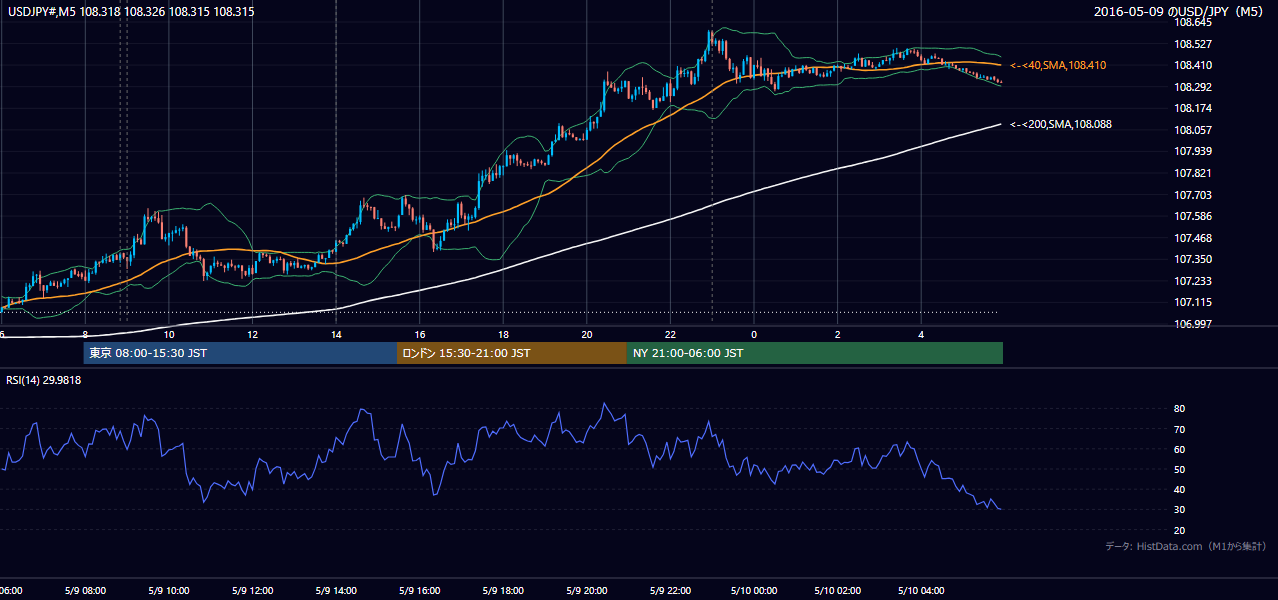Select the 東京 08:00-15:30 JST session bar
This screenshot has height=600, width=1278.
click(240, 353)
